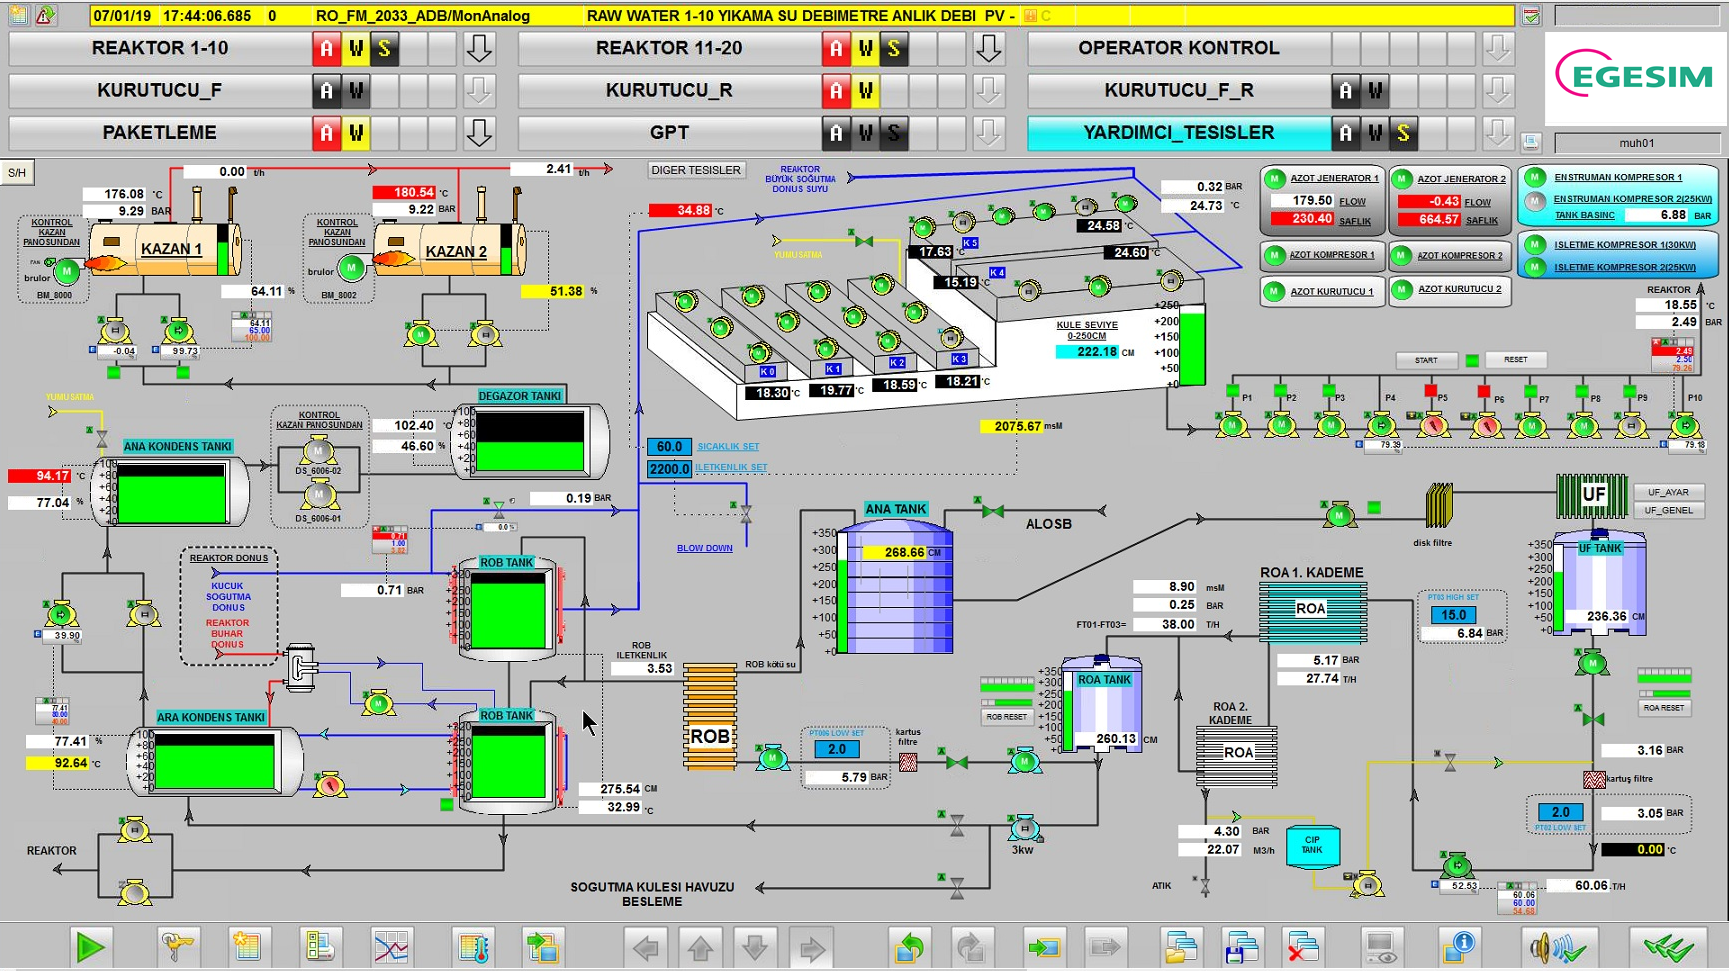Viewport: 1729px width, 971px height.
Task: Open the REAKTOR 1-10 area tab
Action: coord(160,48)
